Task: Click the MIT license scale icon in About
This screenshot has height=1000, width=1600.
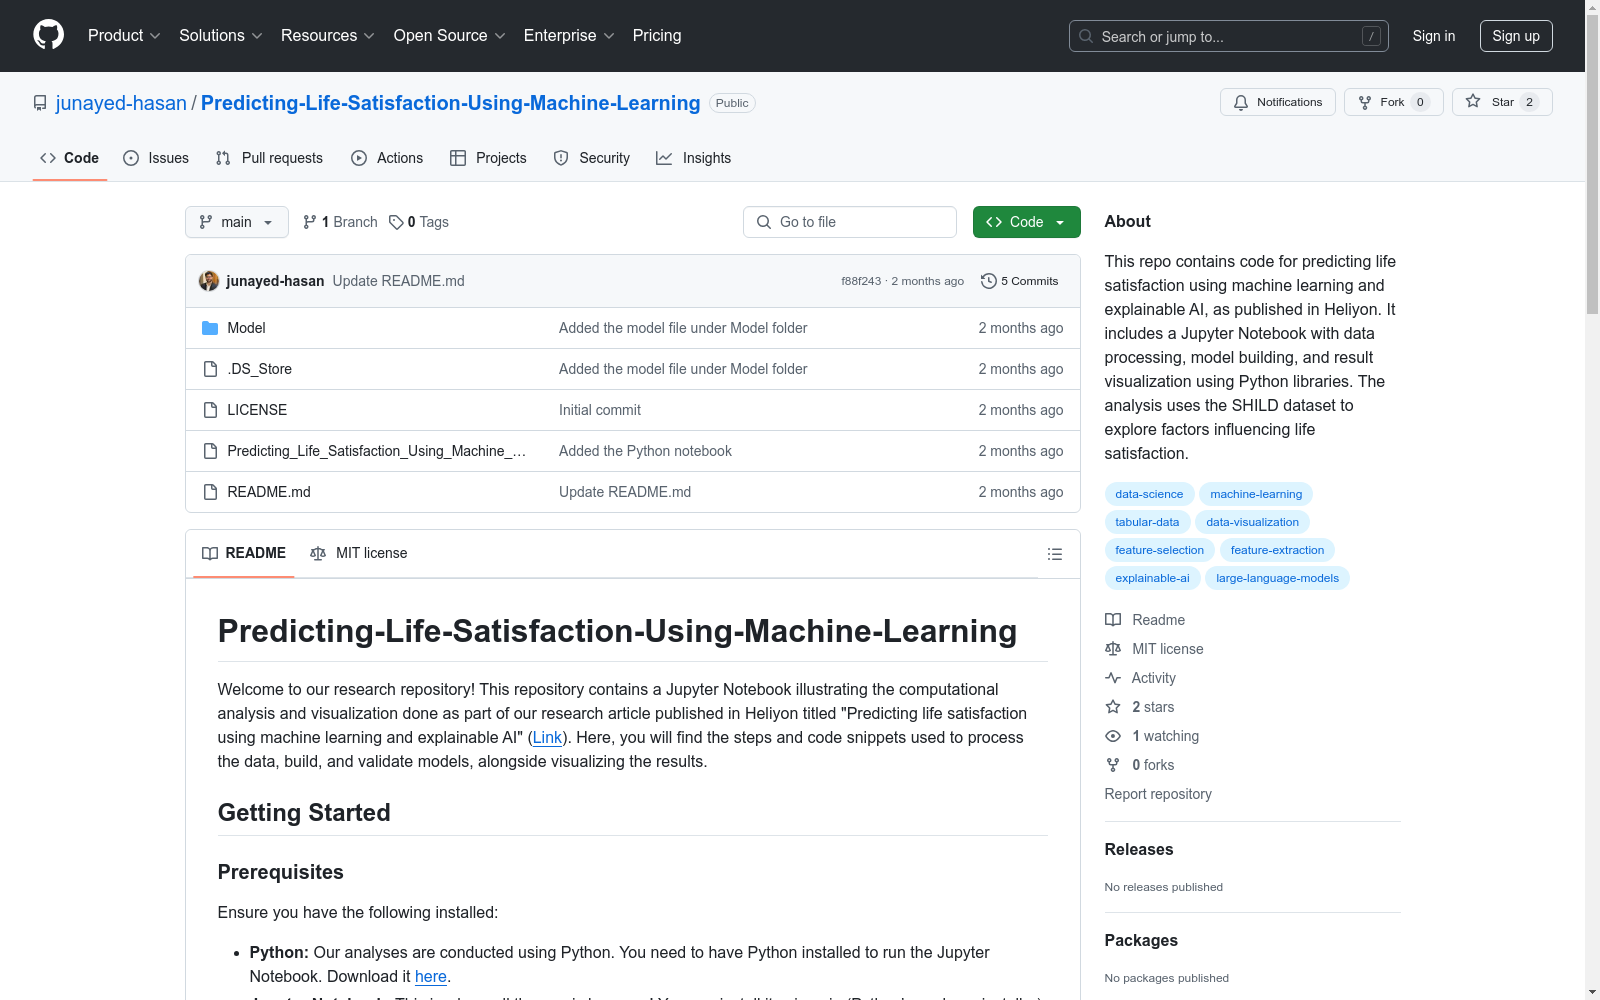Action: (1113, 649)
